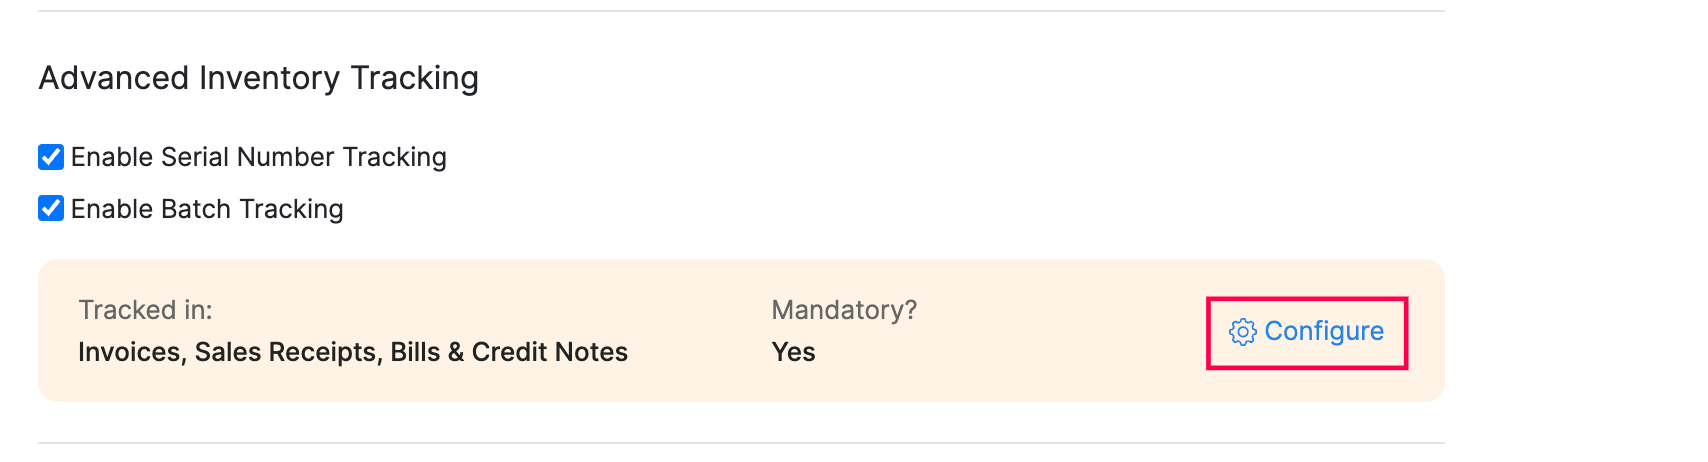Click the "Mandatory?" label
Viewport: 1708px width, 462px height.
[844, 310]
